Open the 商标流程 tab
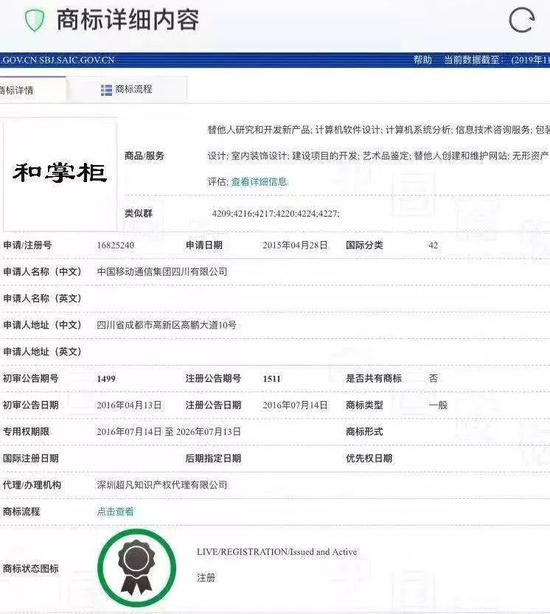This screenshot has height=614, width=550. (x=126, y=90)
